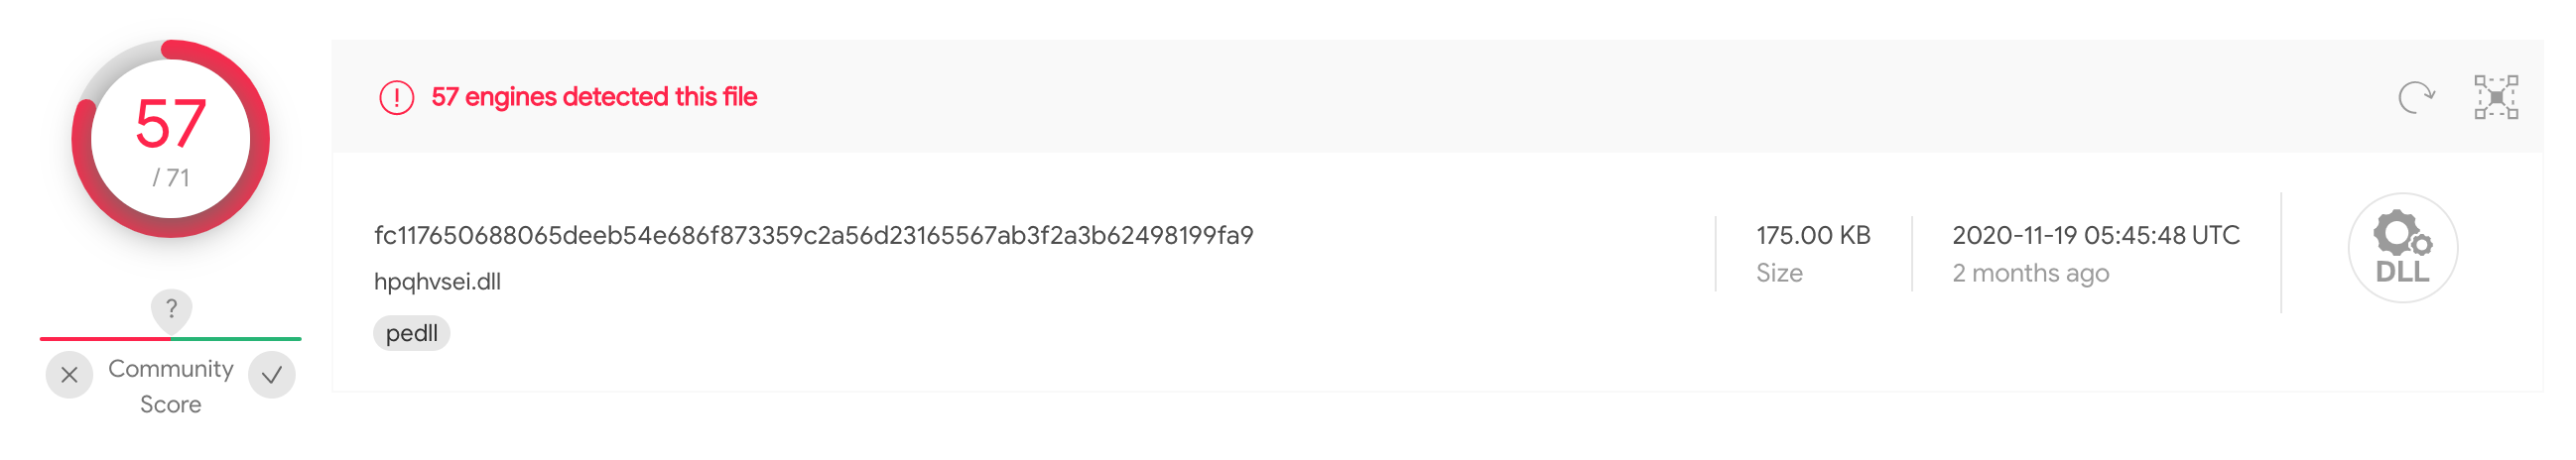Click the SHA-256 file hash text
The width and height of the screenshot is (2576, 460).
tap(813, 235)
